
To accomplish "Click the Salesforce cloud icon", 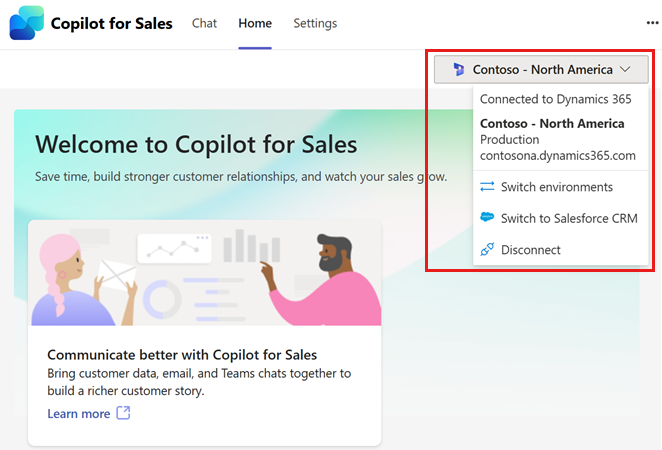I will click(x=487, y=217).
